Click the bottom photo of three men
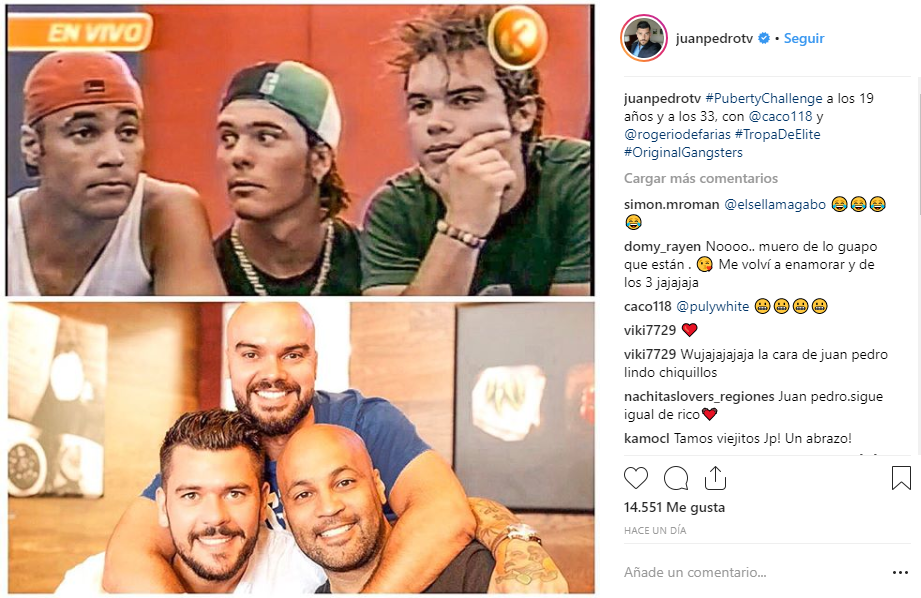Viewport: 921px width, 598px height. (300, 448)
